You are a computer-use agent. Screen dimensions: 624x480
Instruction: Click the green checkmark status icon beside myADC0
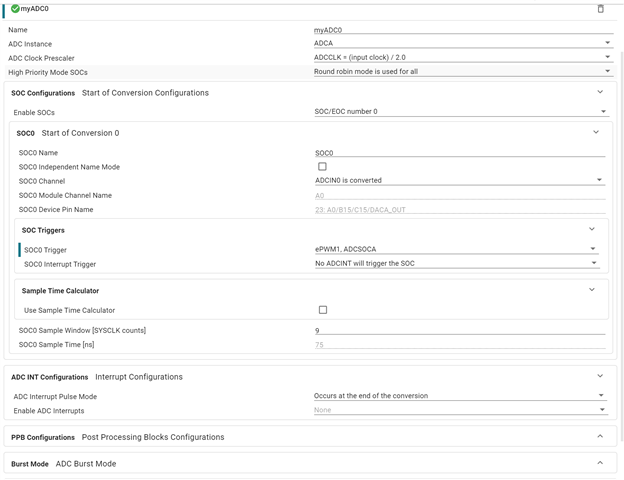pos(15,9)
